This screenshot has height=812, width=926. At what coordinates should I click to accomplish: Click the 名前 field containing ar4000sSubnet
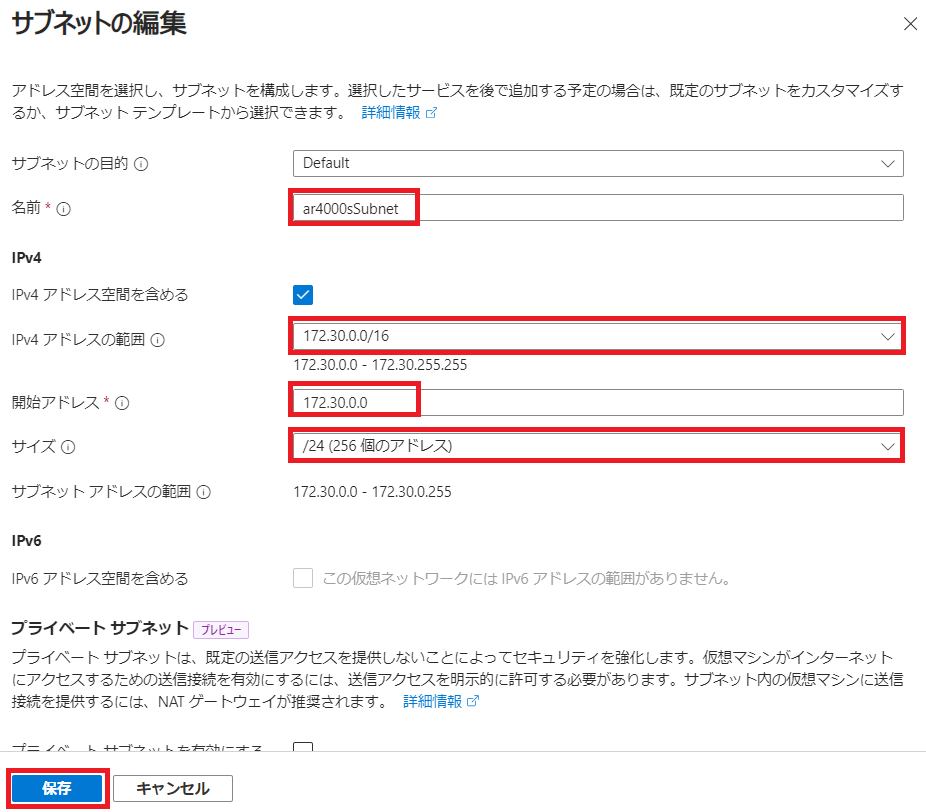point(598,207)
